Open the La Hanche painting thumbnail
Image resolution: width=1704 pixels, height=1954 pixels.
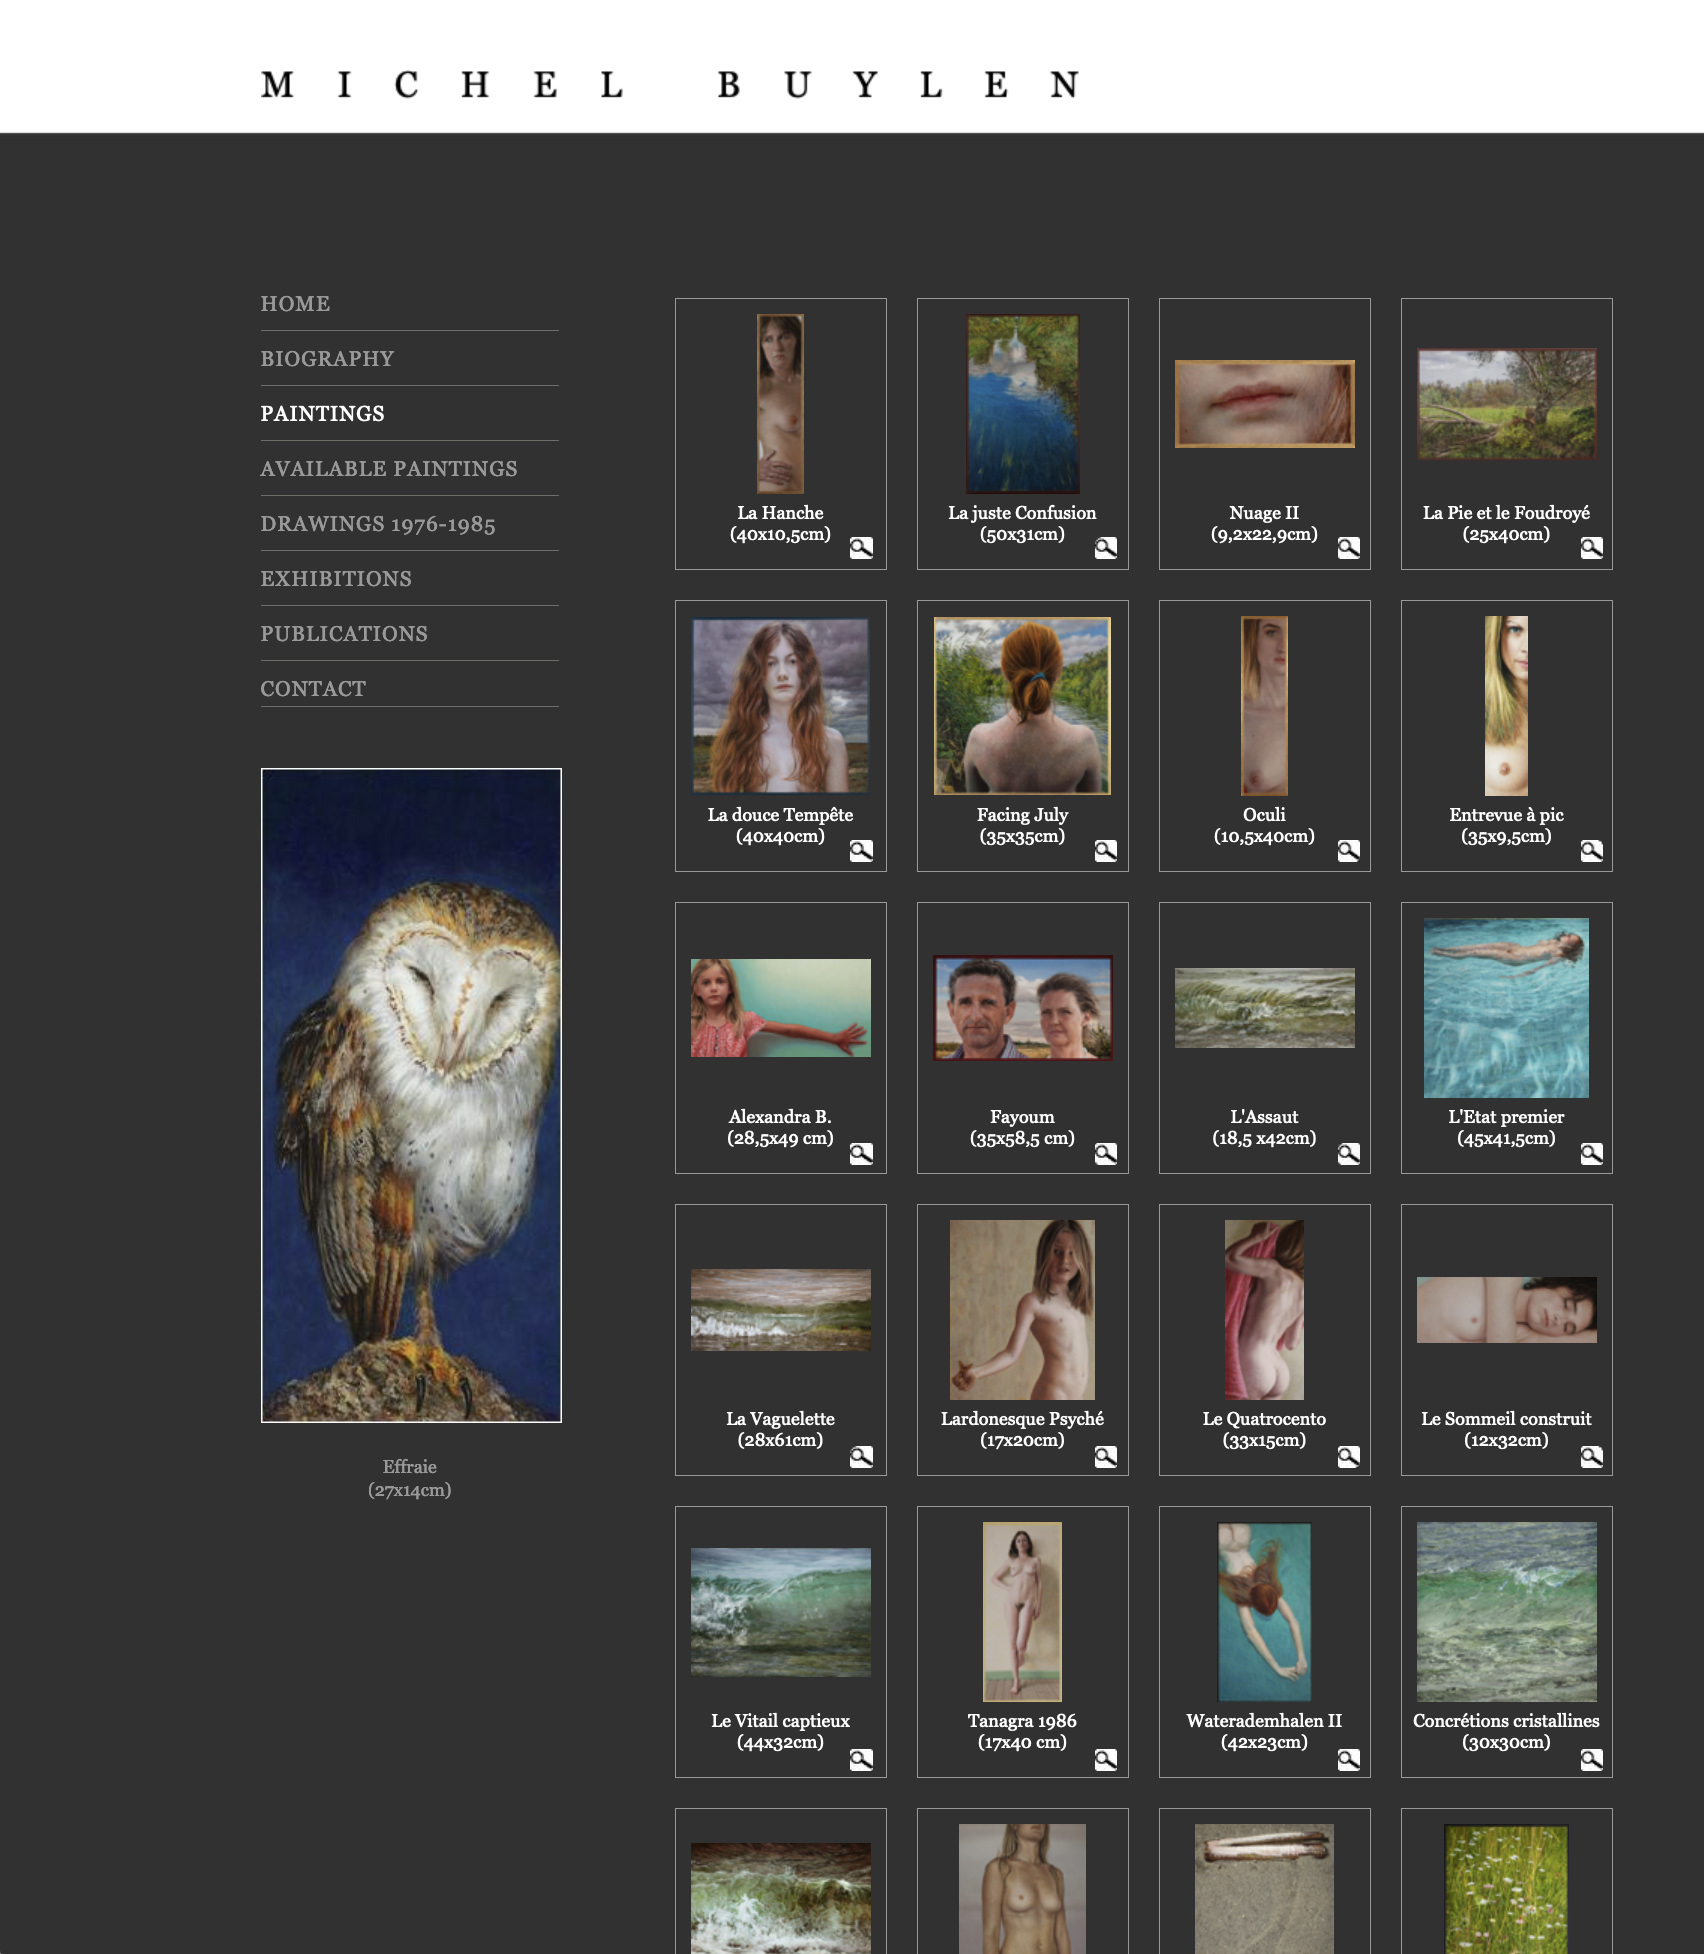(x=780, y=404)
